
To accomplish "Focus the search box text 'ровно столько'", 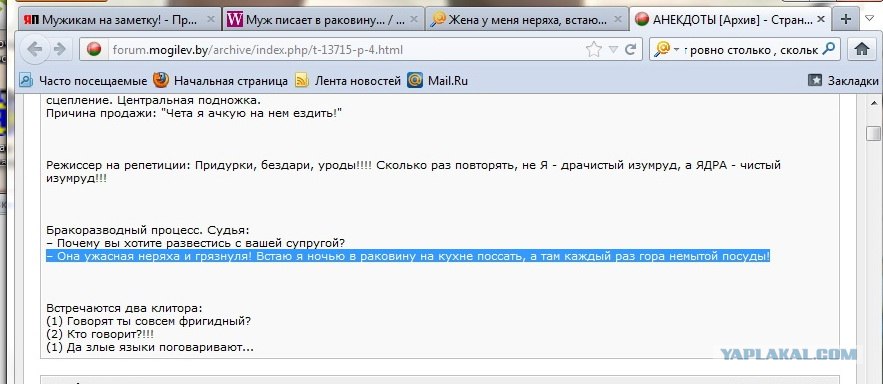I will 751,50.
